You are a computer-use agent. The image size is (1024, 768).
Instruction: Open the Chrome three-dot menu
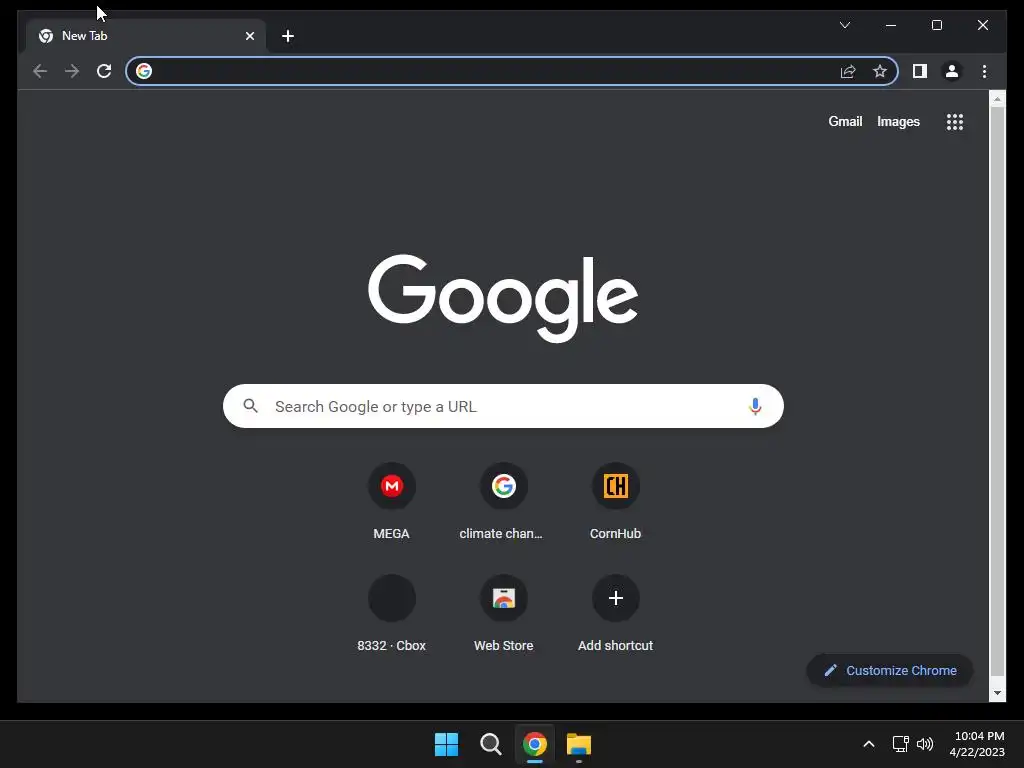(x=984, y=71)
